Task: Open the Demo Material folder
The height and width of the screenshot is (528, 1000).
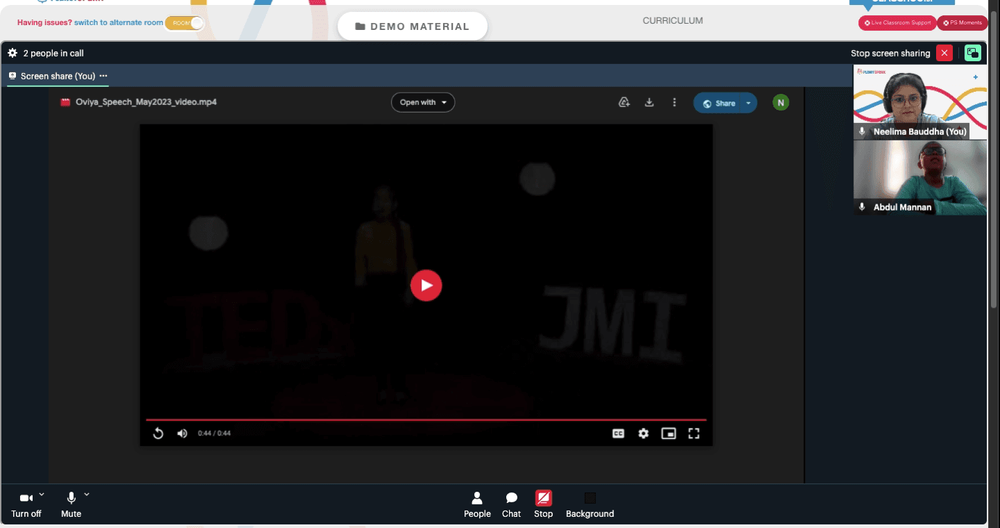Action: (x=413, y=26)
